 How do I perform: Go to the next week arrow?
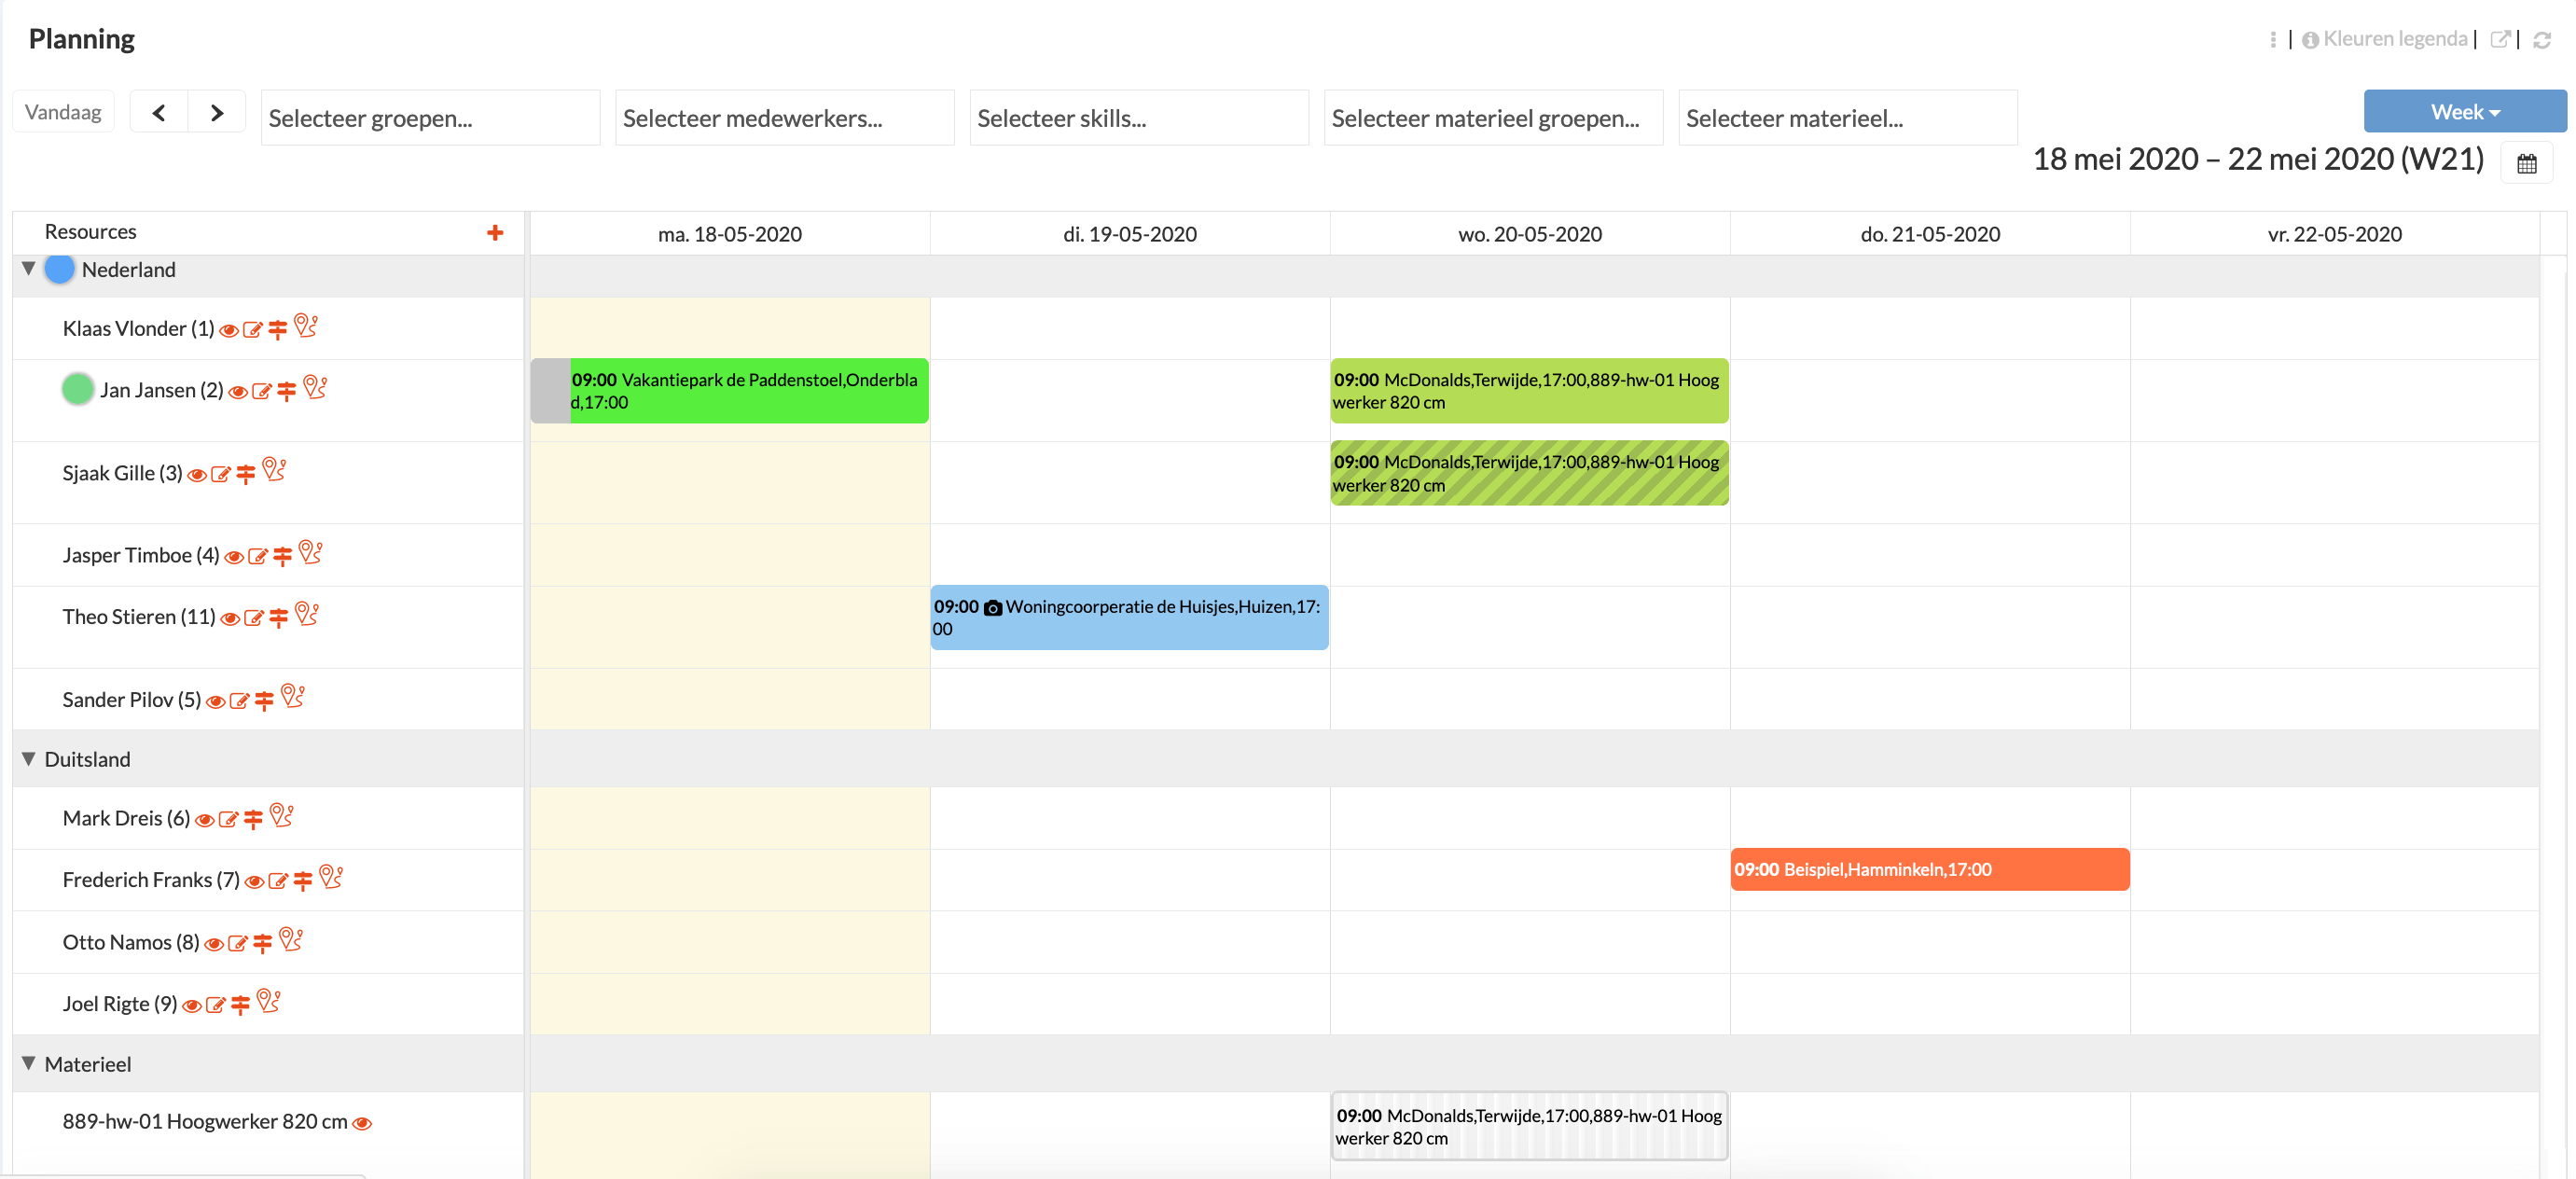tap(217, 112)
